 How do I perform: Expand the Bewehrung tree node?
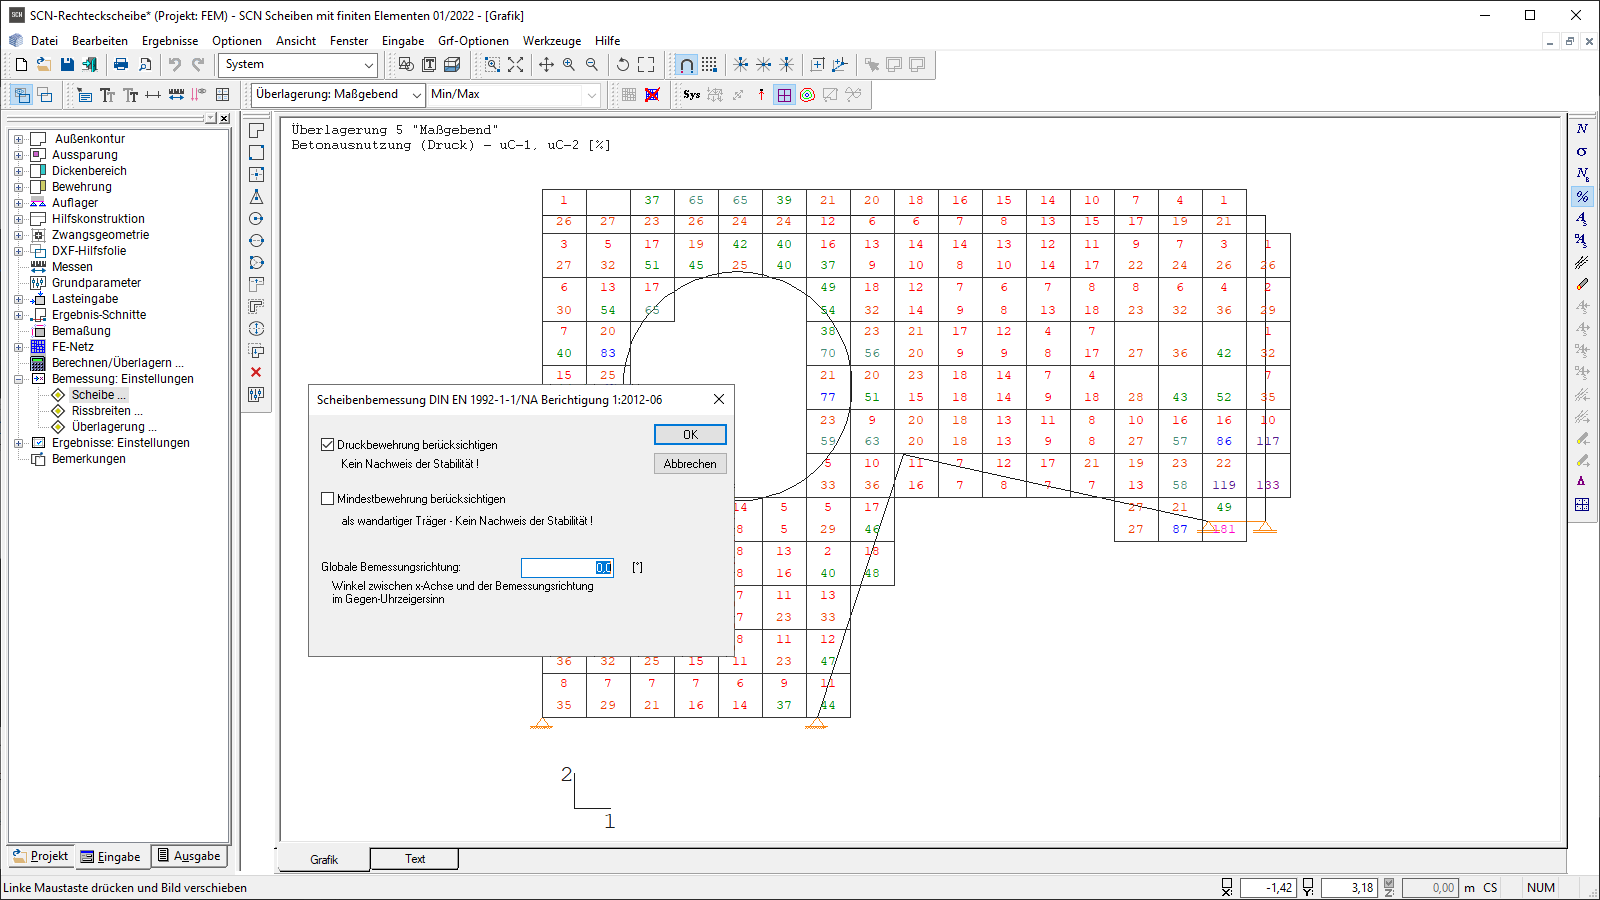pos(18,187)
